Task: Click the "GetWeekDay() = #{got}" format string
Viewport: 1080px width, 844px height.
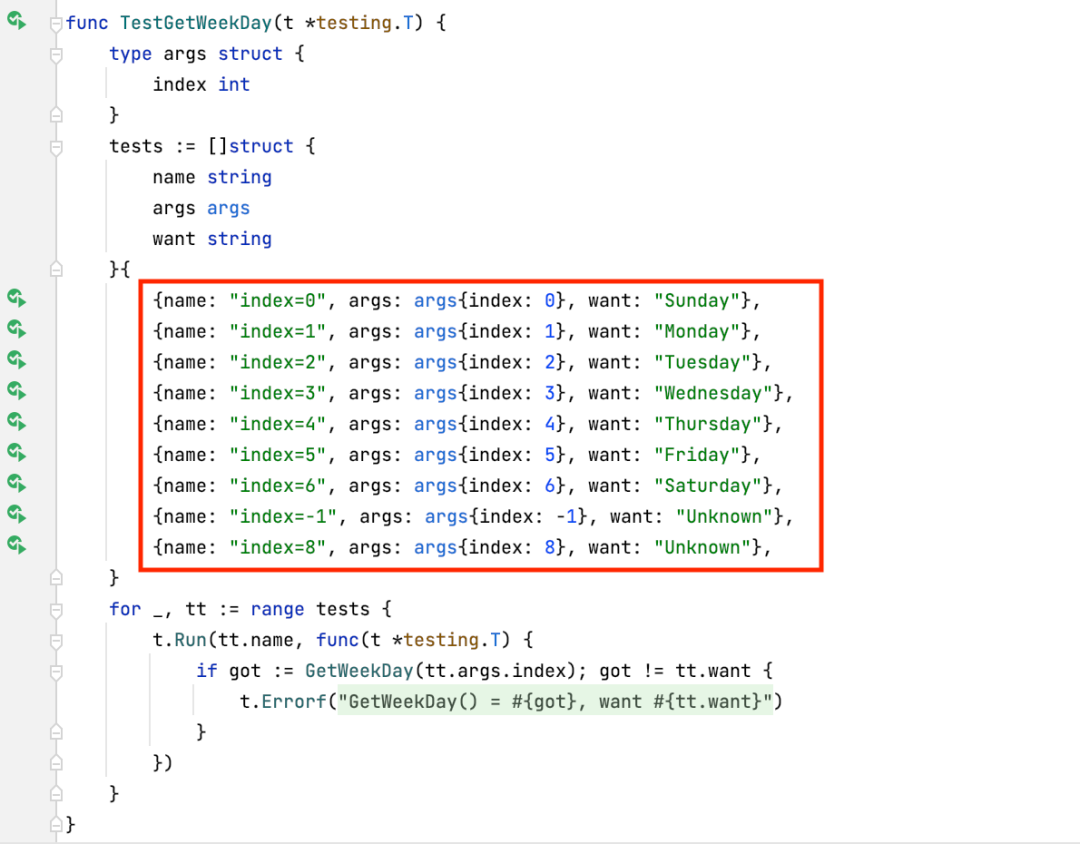Action: pos(555,701)
